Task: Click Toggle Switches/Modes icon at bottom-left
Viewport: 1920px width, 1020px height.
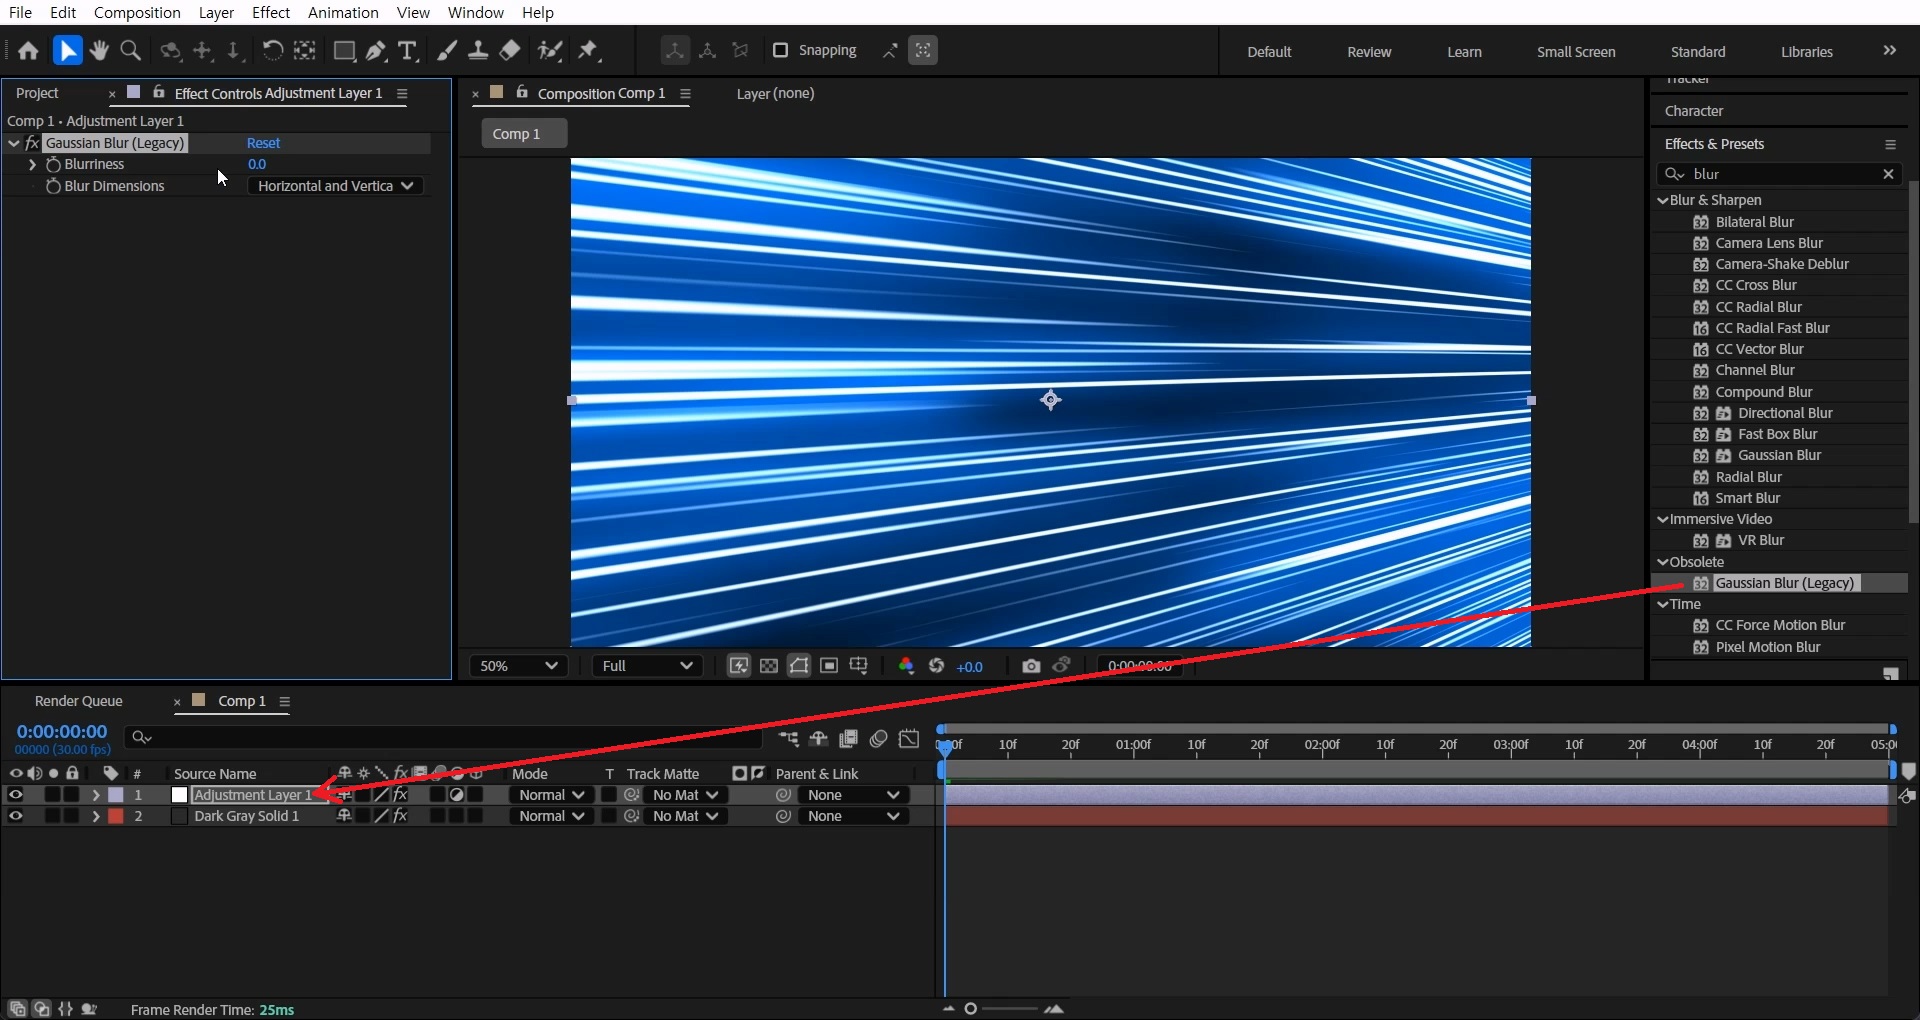Action: click(17, 1009)
